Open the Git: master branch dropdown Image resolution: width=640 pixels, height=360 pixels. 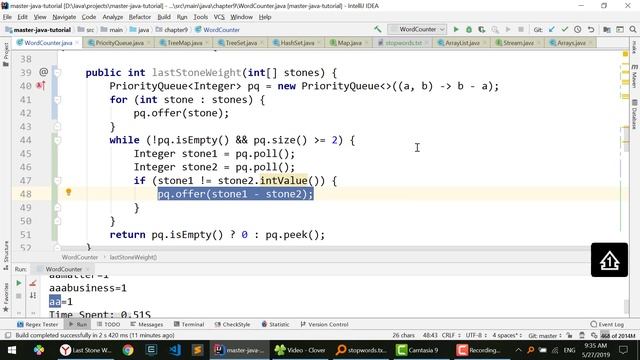(545, 336)
